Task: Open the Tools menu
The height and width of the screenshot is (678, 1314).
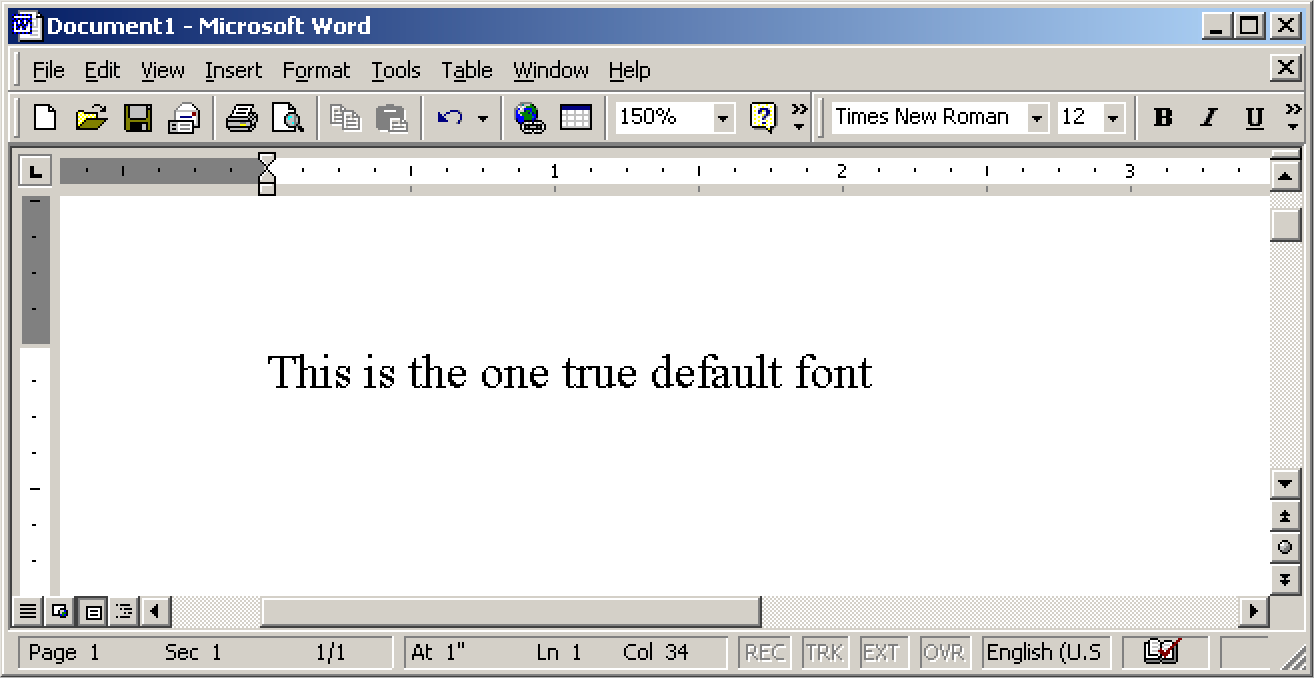Action: click(x=396, y=71)
